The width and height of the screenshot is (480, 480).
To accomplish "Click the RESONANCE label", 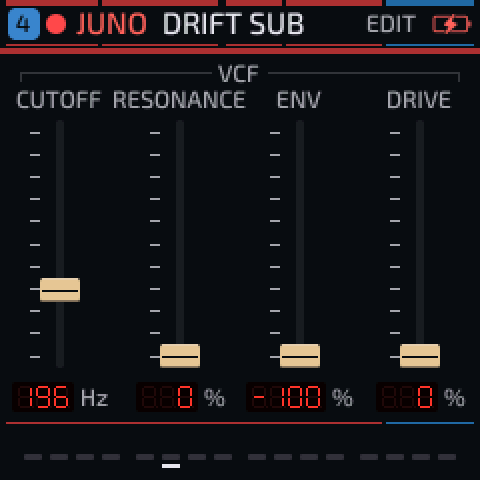I will point(179,100).
